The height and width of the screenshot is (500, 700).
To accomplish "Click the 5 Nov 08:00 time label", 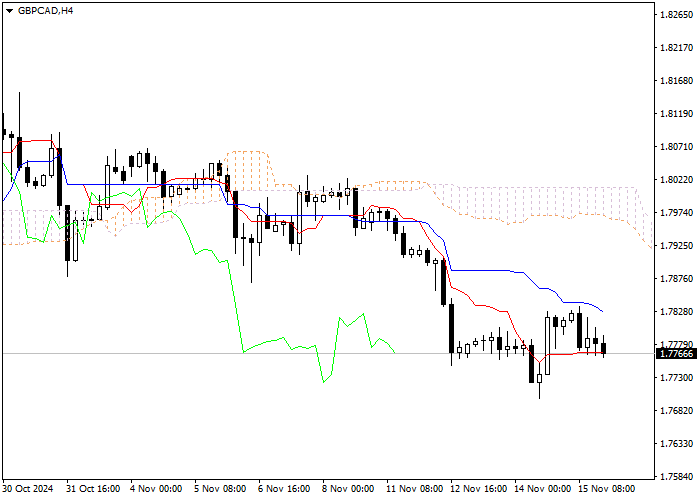I will (x=221, y=489).
